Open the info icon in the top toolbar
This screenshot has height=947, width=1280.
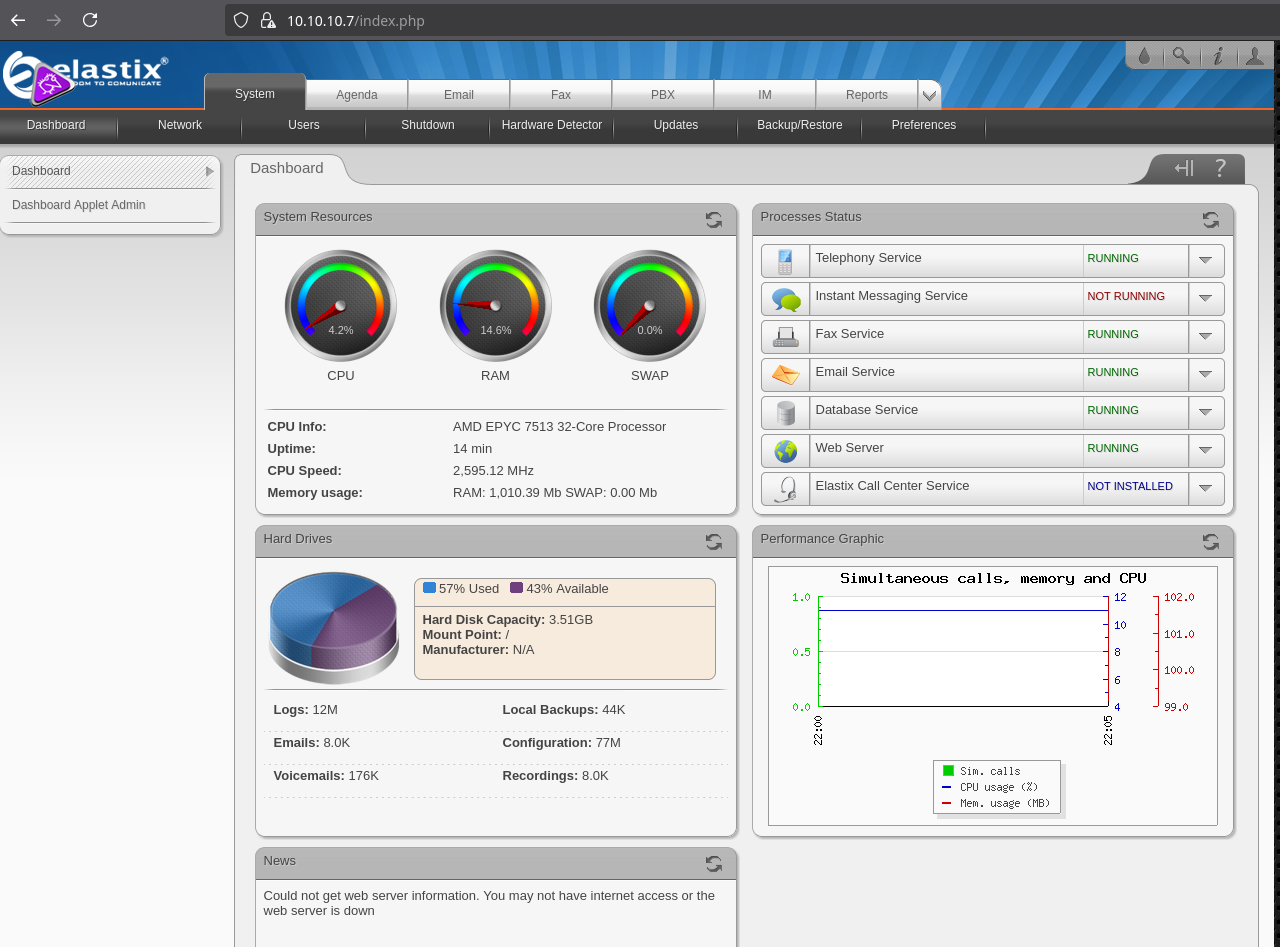1218,56
